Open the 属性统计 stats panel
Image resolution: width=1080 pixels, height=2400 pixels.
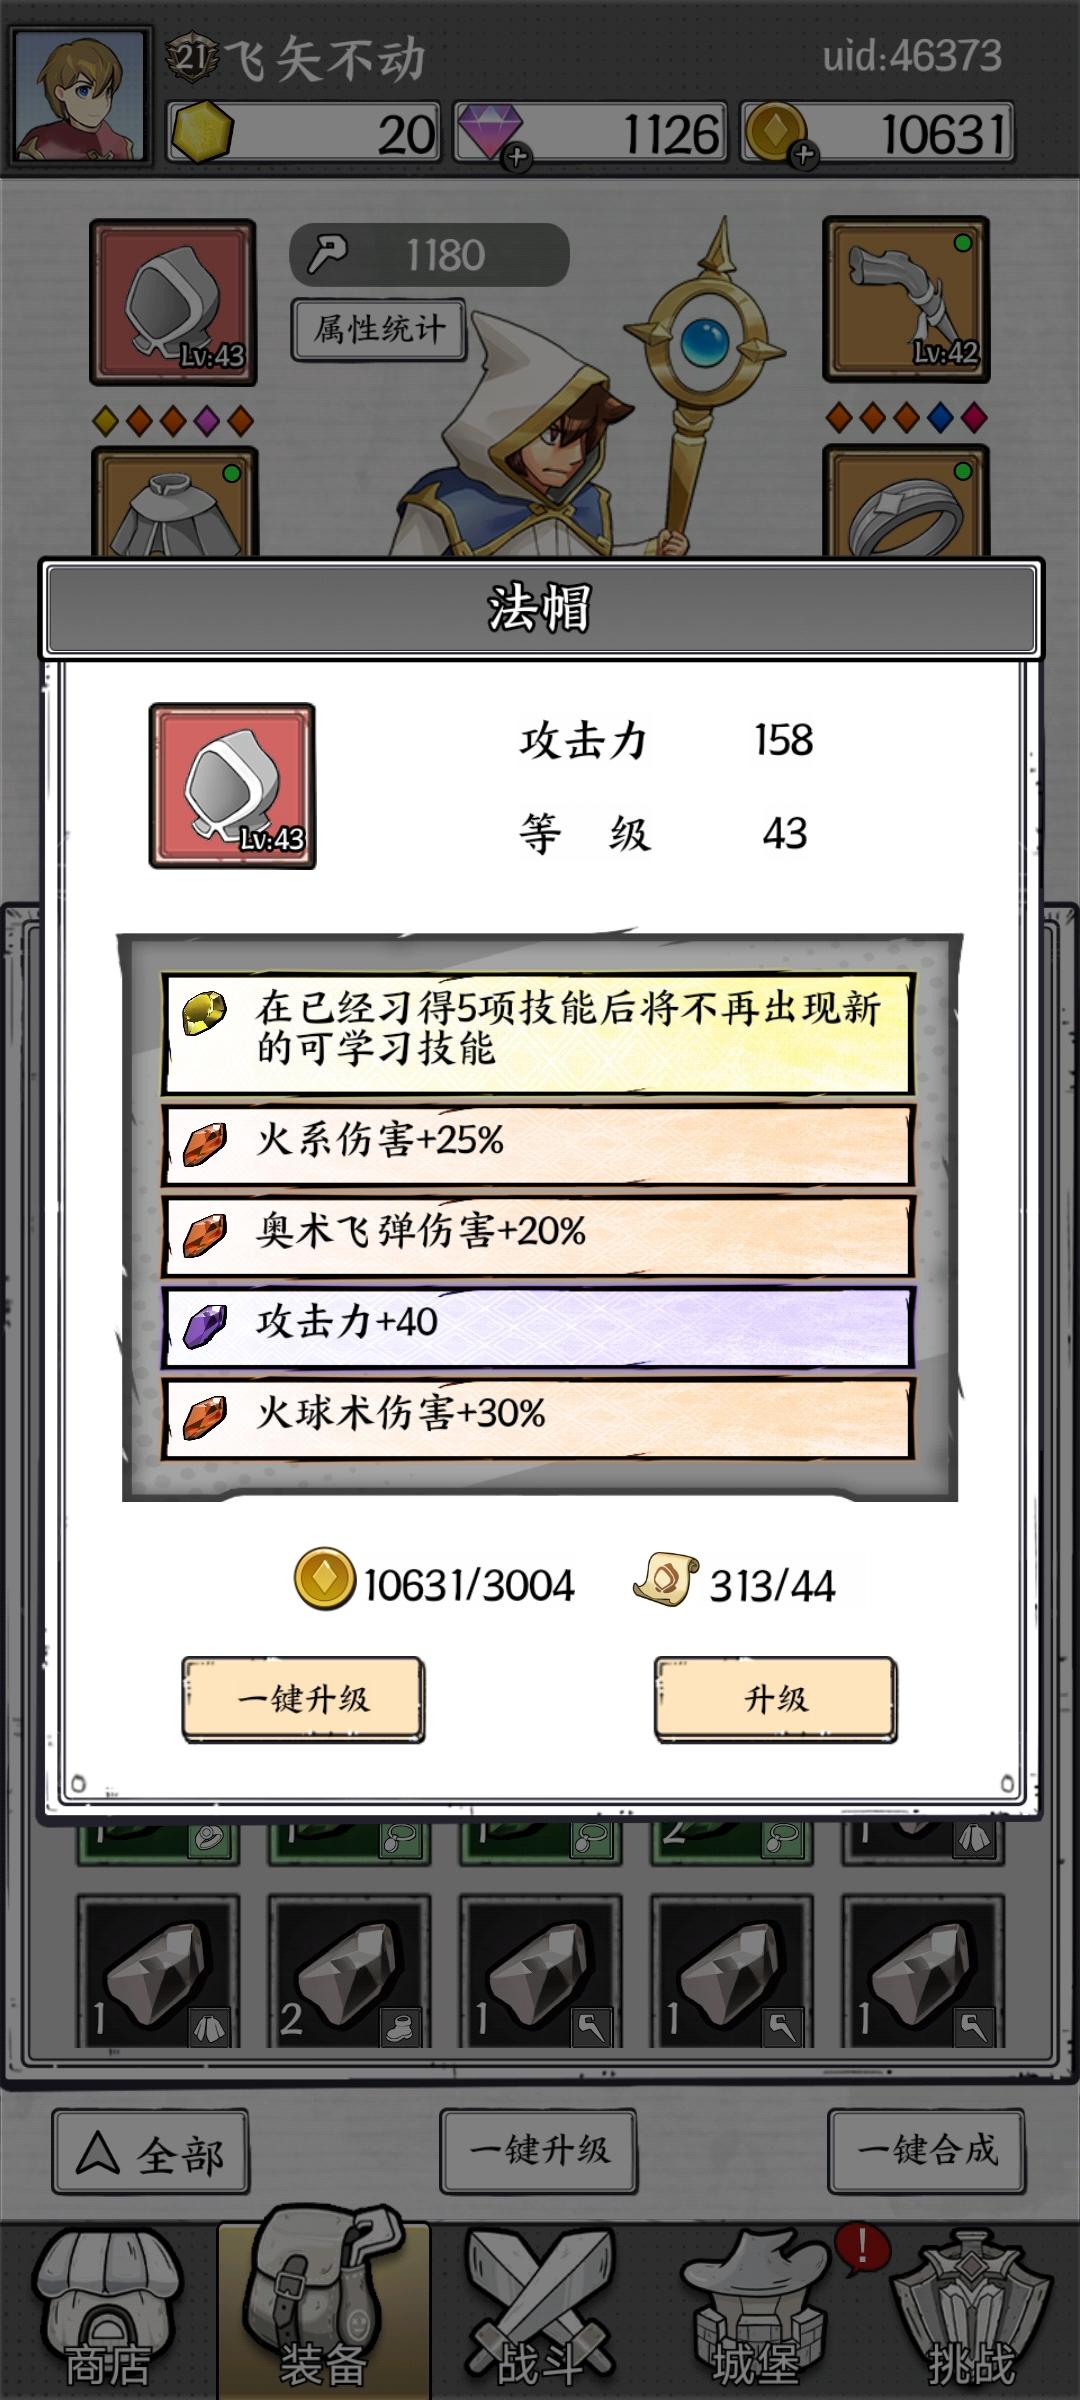[379, 329]
